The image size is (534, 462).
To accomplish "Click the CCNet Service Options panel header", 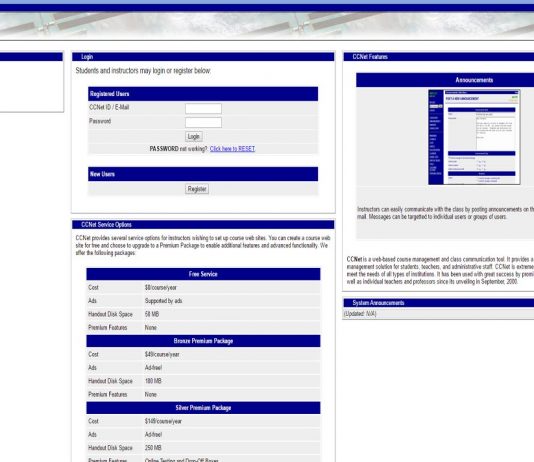I will point(203,225).
